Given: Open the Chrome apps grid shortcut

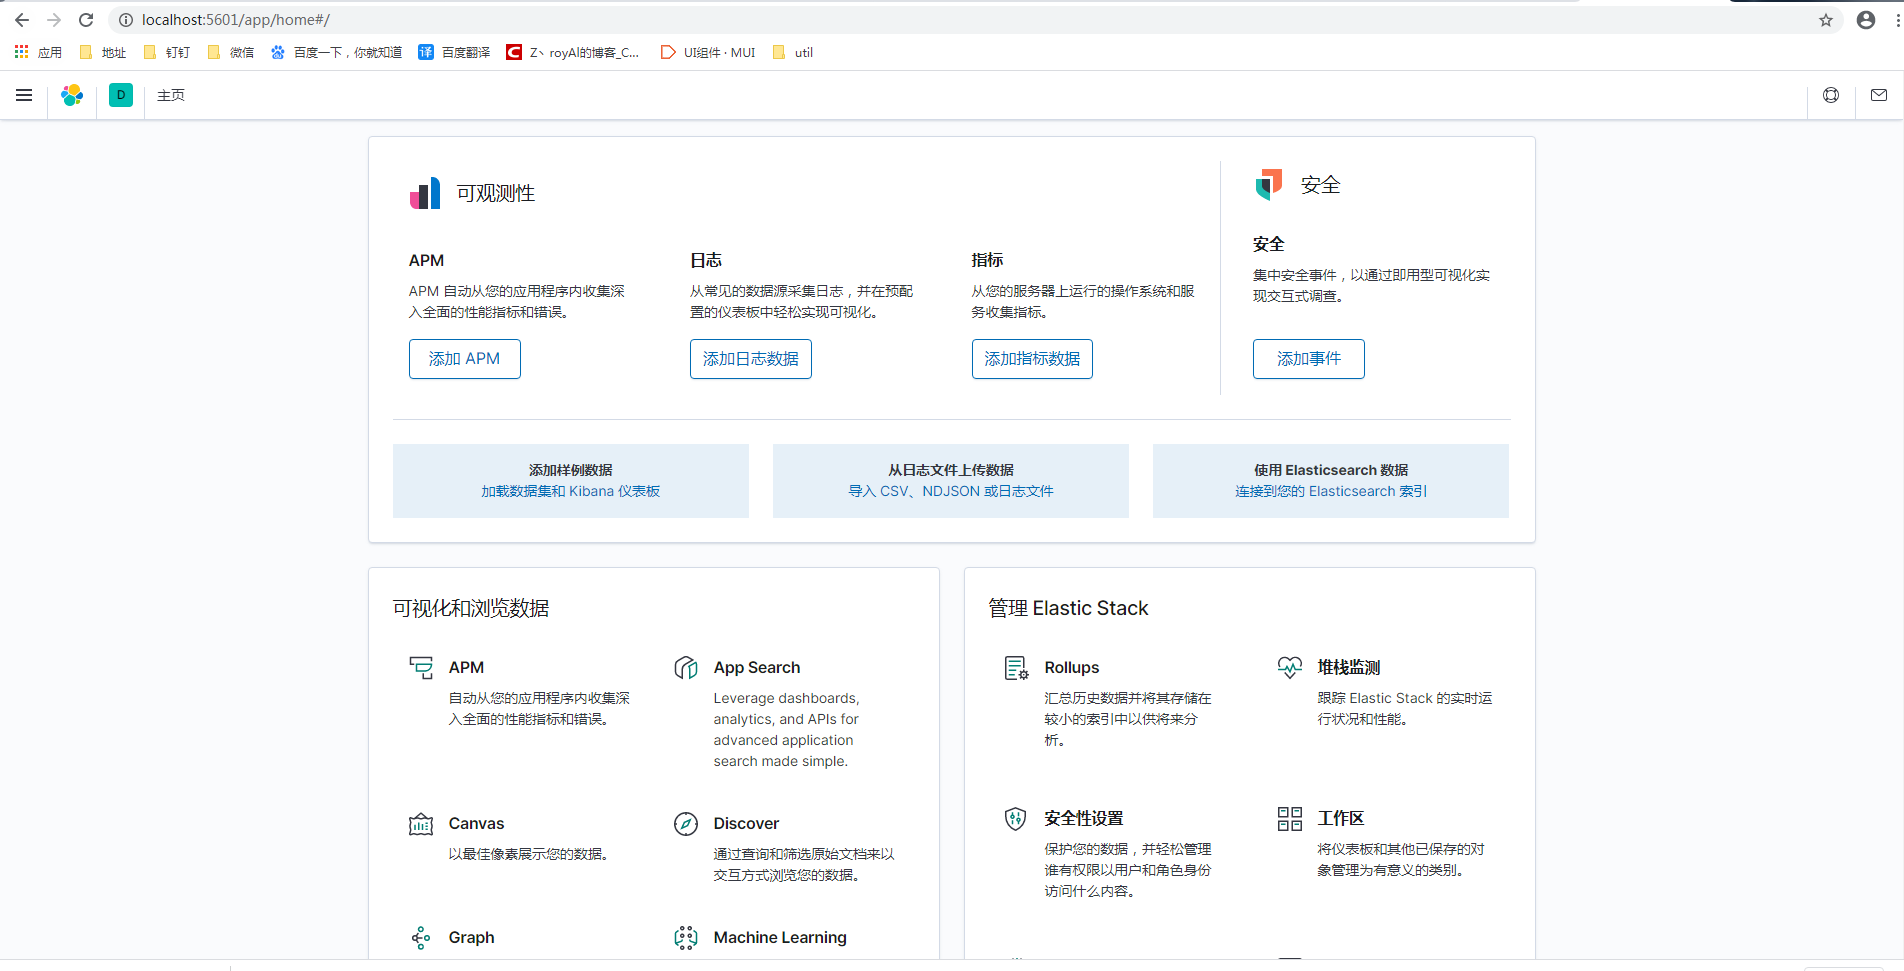Looking at the screenshot, I should coord(38,52).
